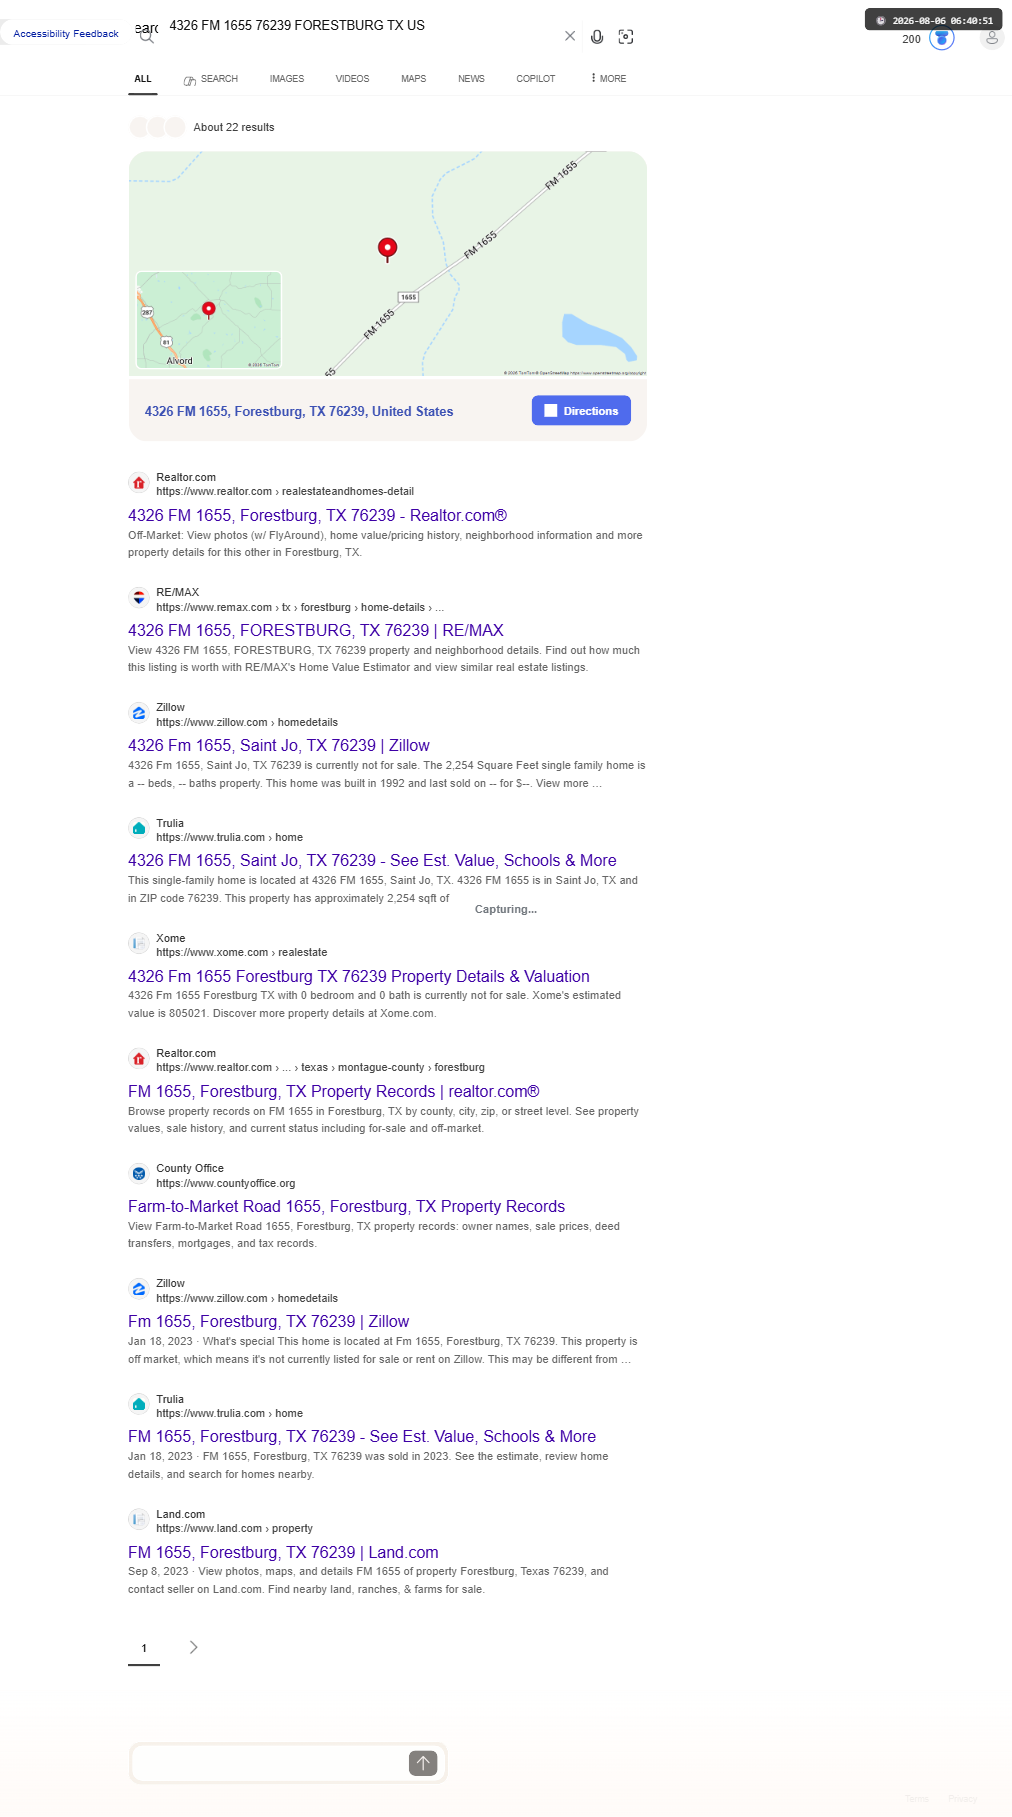Click the Zillow favicon for Saint Jo result
Viewport: 1012px width, 1817px height.
coord(139,713)
